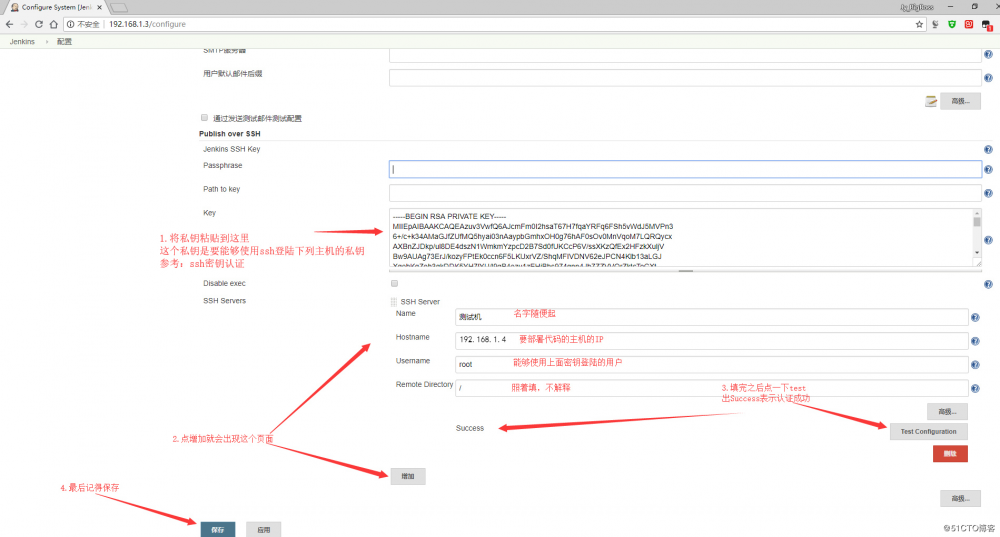Open help icon for Remote Directory

[x=975, y=388]
